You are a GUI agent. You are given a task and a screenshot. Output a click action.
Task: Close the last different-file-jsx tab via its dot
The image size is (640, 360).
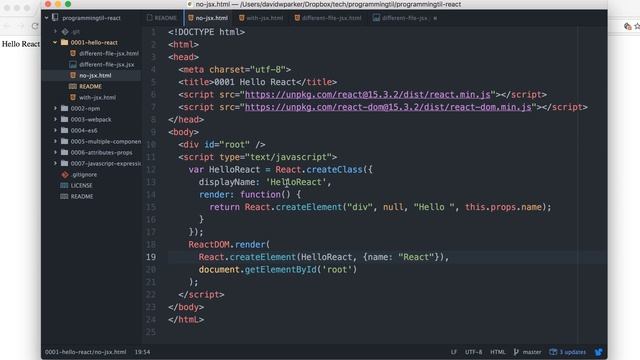pos(435,18)
